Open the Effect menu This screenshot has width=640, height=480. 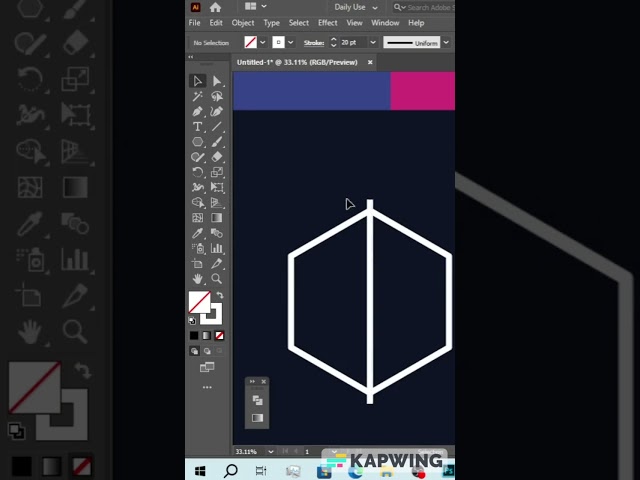[328, 23]
